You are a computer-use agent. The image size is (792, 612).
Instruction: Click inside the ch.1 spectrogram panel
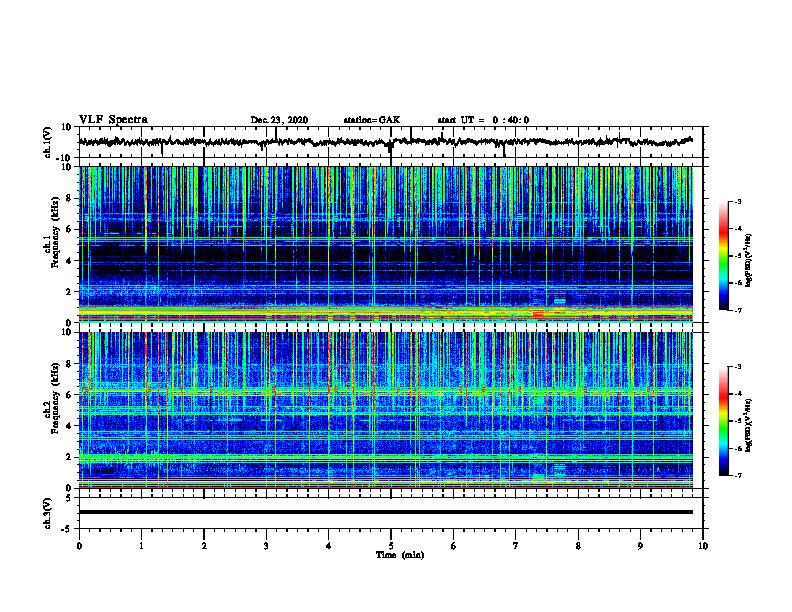[386, 244]
